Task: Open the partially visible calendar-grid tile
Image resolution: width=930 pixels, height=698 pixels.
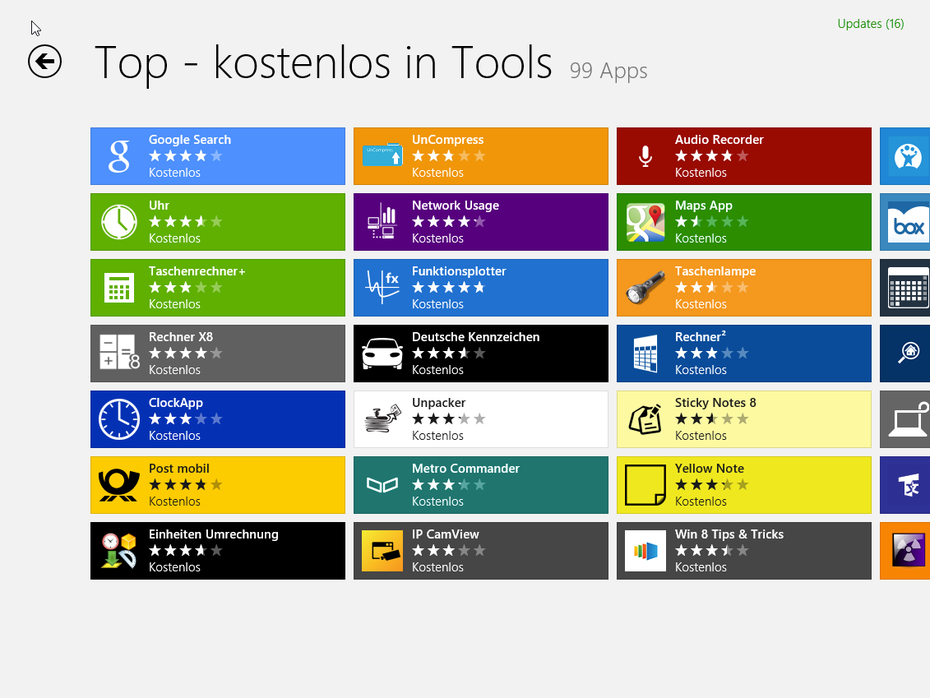Action: click(x=905, y=288)
